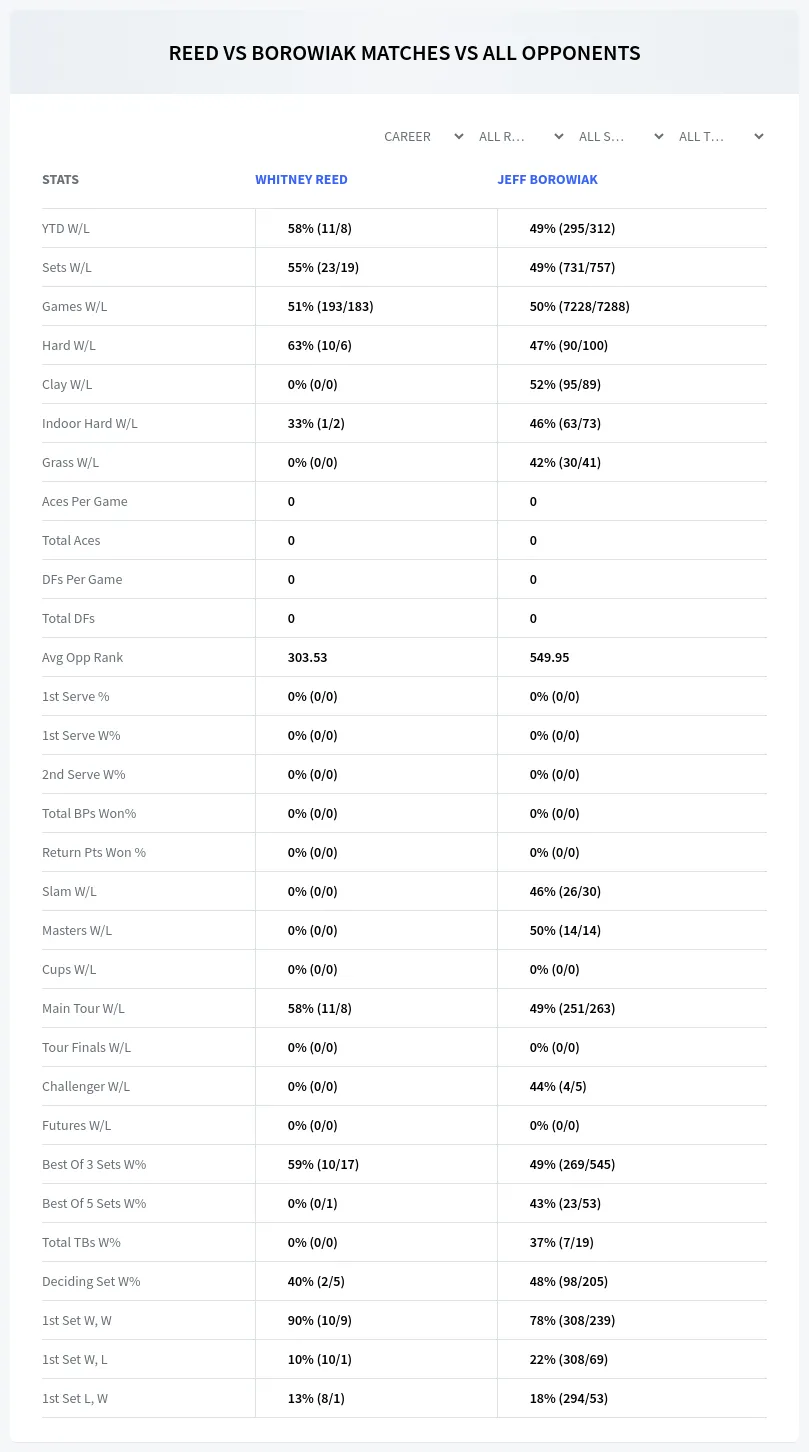Viewport: 809px width, 1452px height.
Task: Open the Whitney Reed player link
Action: click(x=301, y=180)
